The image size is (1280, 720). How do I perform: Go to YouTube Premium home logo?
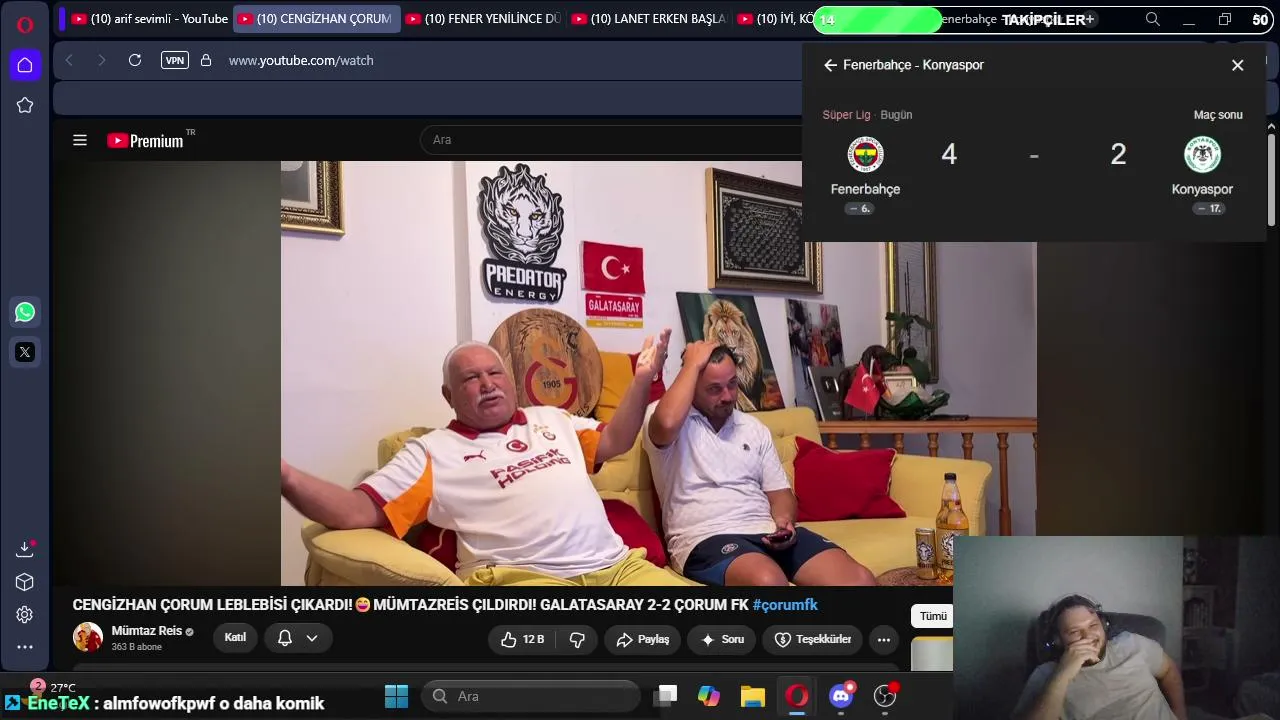coord(146,141)
